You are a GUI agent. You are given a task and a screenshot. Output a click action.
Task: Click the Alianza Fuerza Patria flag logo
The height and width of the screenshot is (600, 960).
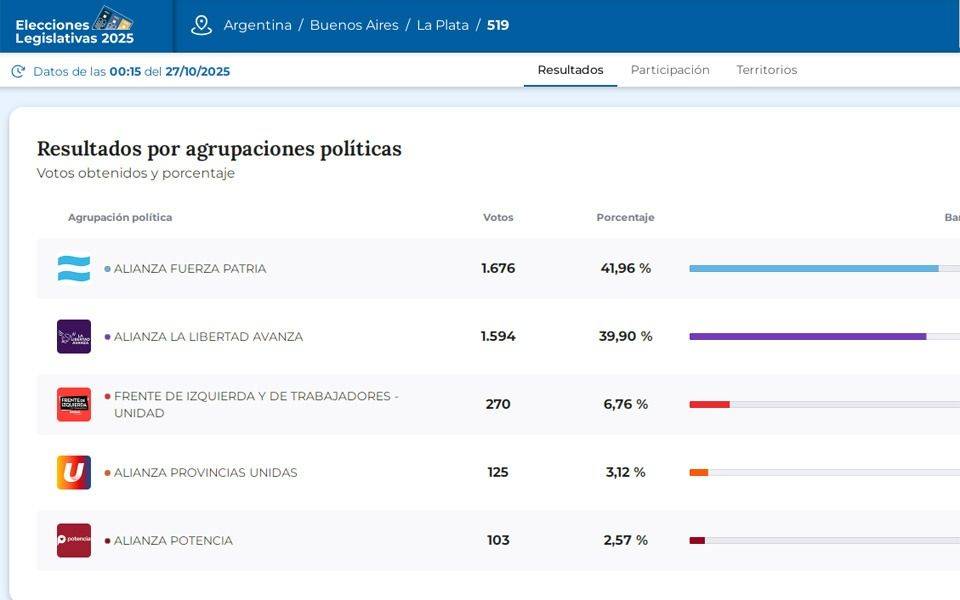74,268
